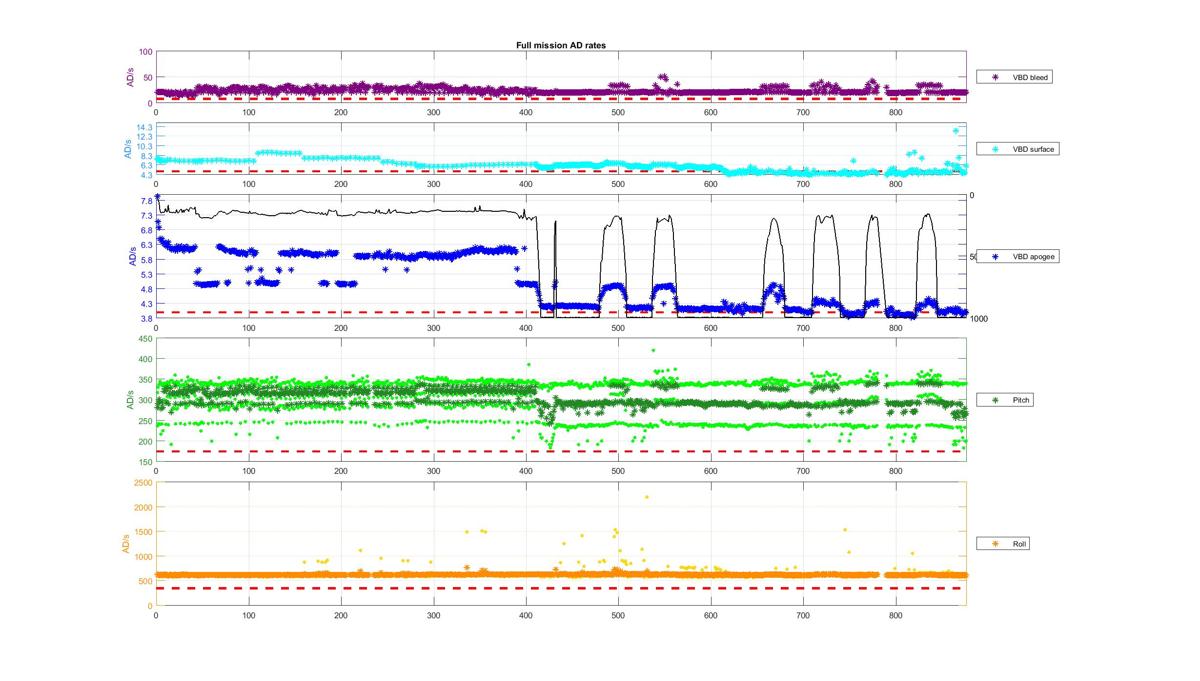Click the '2500' tick label on Roll axis
The width and height of the screenshot is (1200, 681).
pyautogui.click(x=143, y=483)
